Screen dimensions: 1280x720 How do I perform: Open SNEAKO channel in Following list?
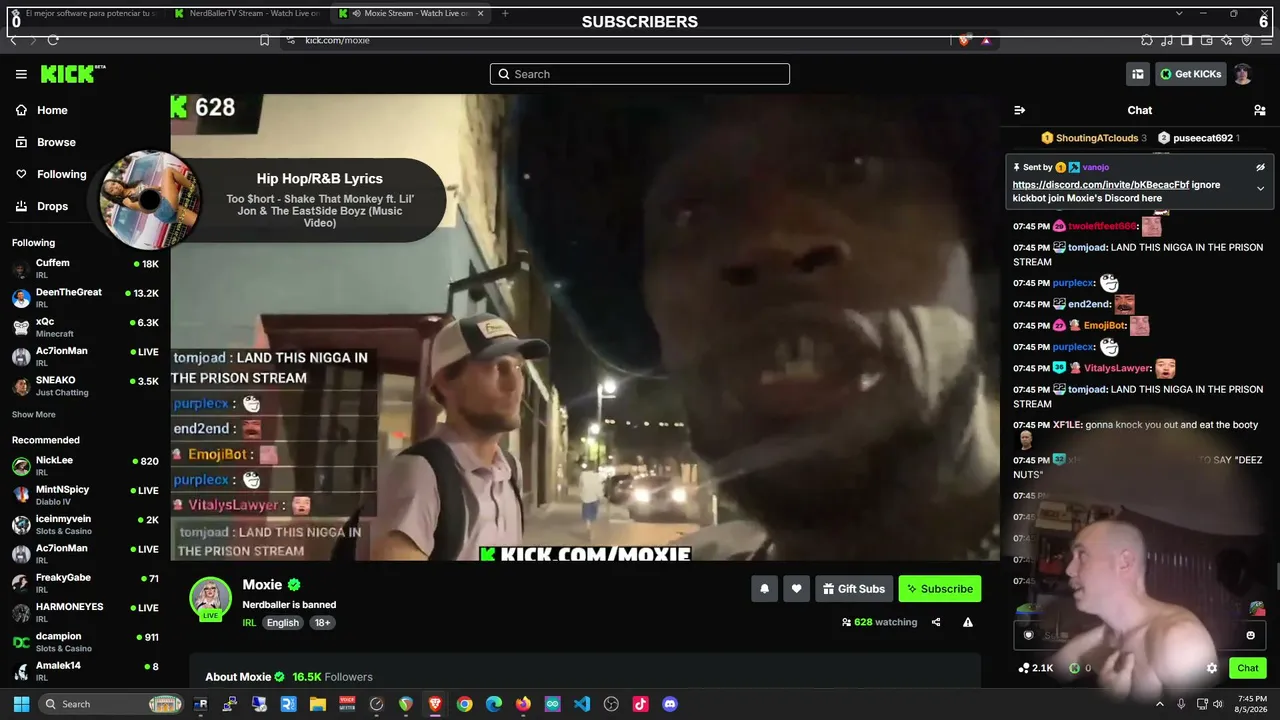85,386
